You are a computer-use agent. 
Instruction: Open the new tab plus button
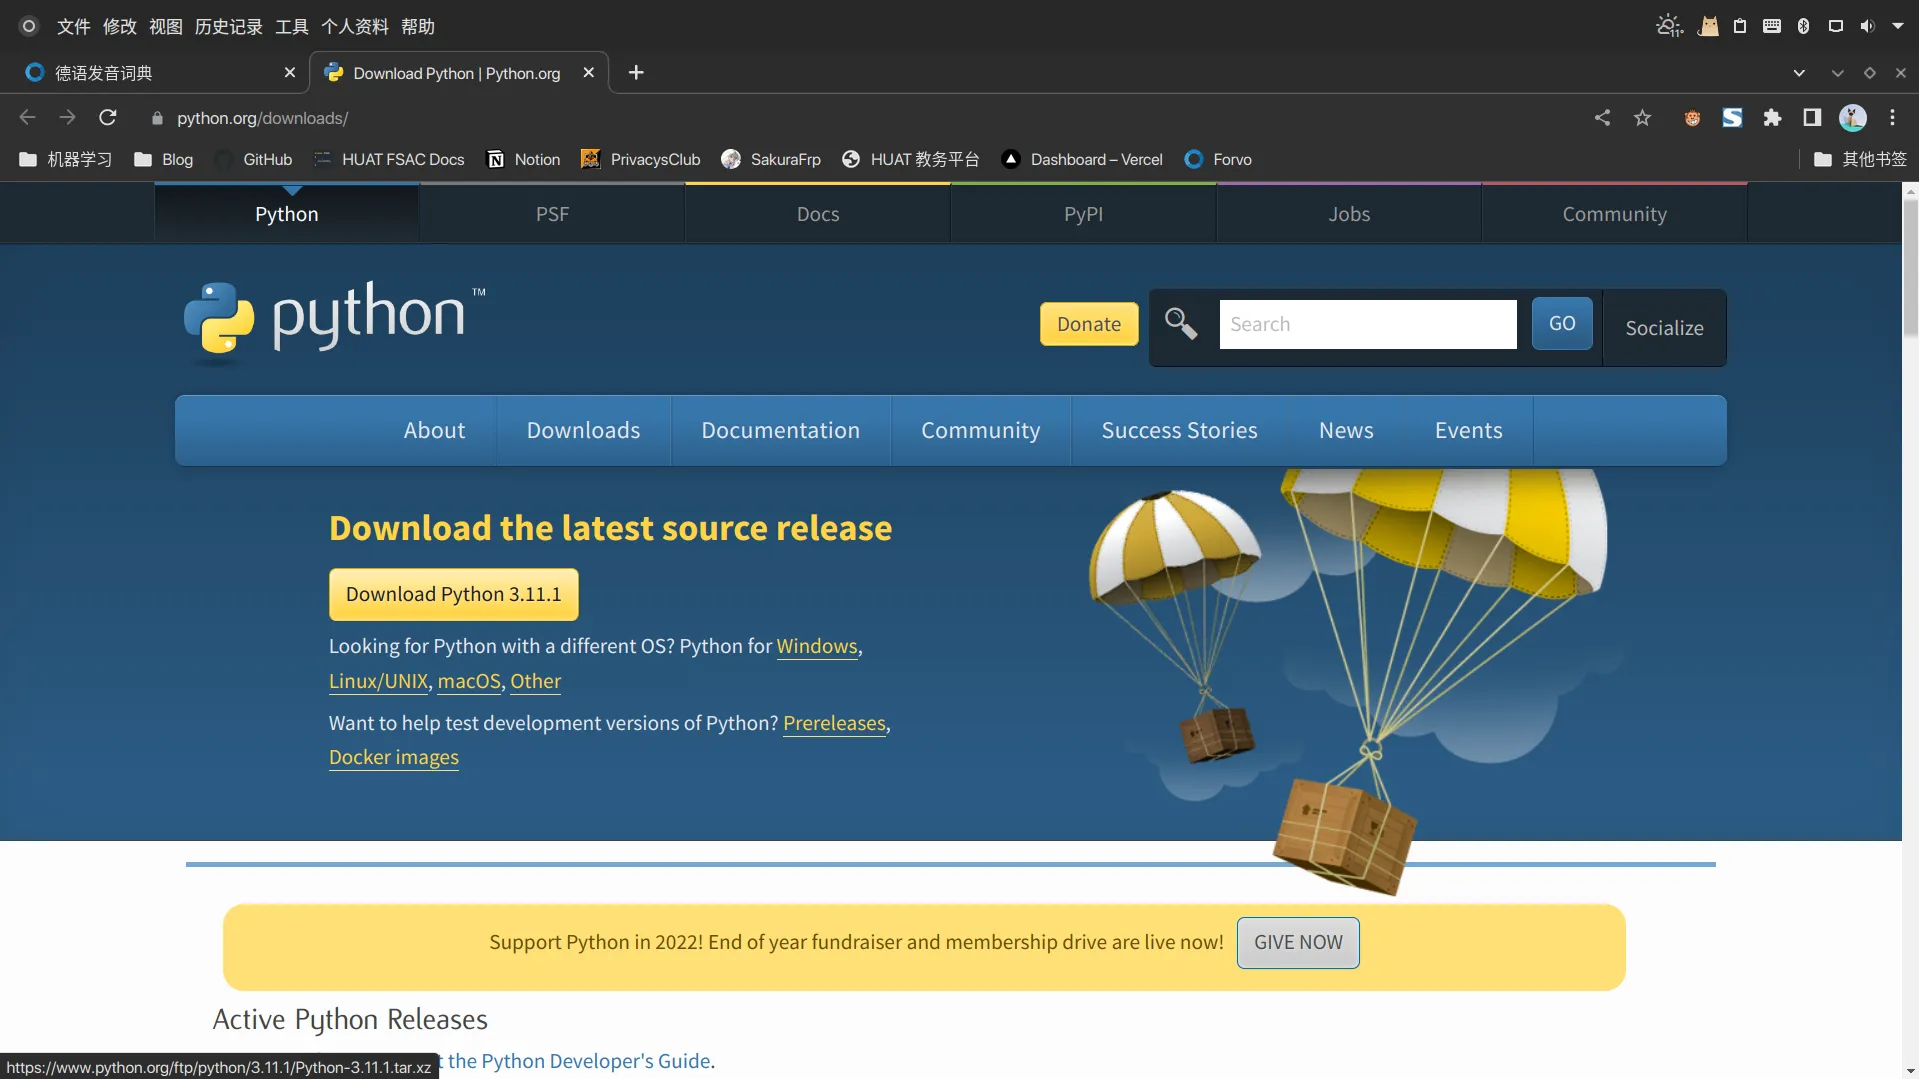click(636, 73)
